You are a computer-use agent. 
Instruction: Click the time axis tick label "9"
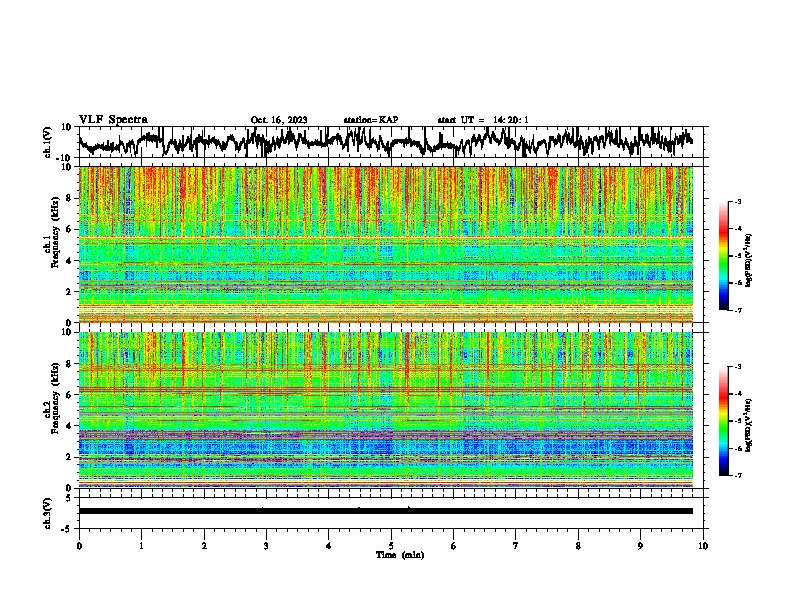(x=640, y=546)
